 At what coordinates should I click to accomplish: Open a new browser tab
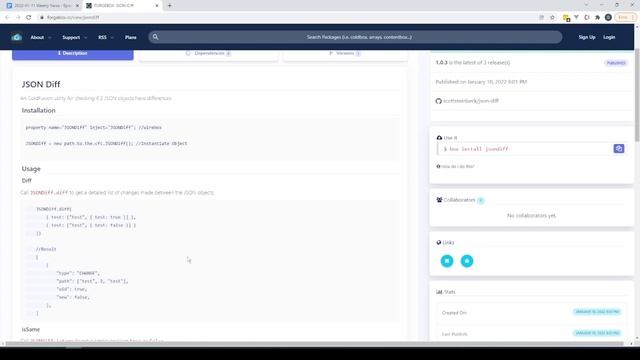click(x=169, y=6)
